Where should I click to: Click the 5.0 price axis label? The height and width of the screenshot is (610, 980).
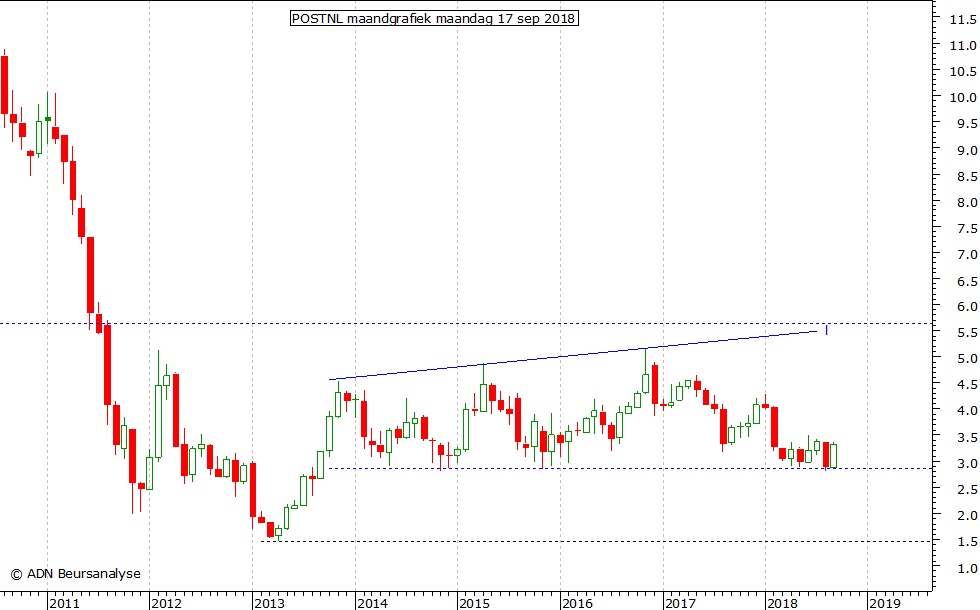point(967,359)
